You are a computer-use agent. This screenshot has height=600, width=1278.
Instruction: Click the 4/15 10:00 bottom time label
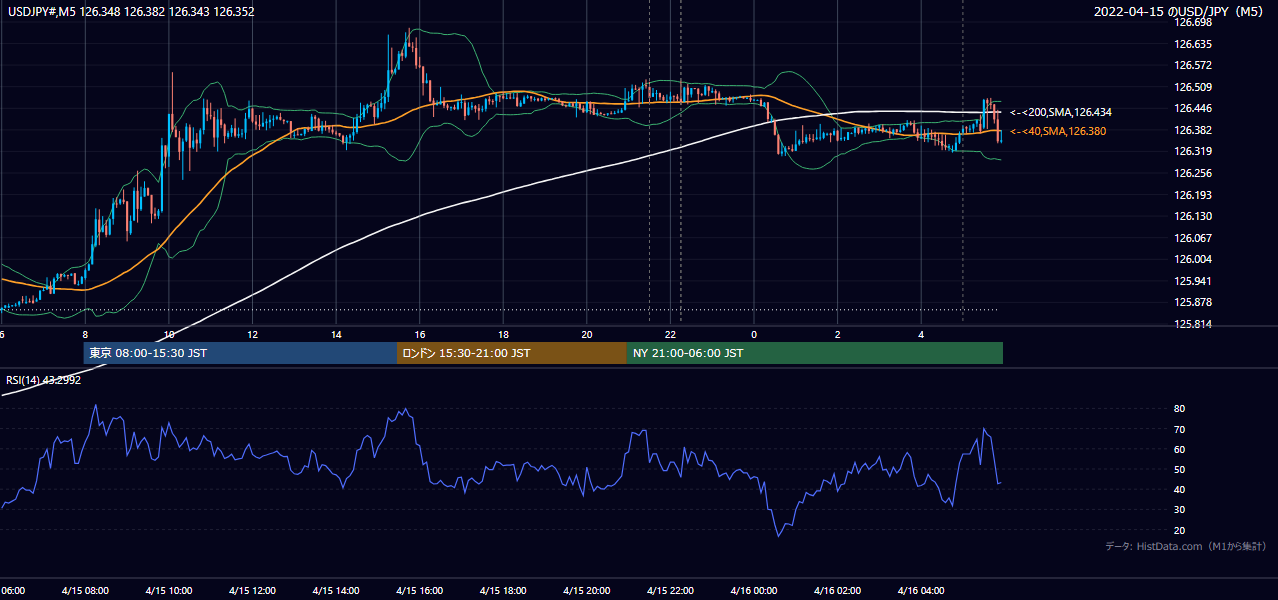[169, 590]
